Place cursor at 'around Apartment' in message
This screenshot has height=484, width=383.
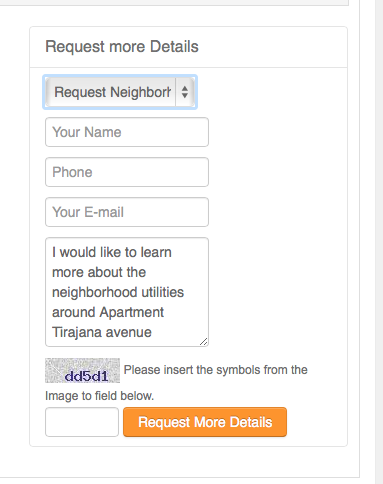click(108, 312)
